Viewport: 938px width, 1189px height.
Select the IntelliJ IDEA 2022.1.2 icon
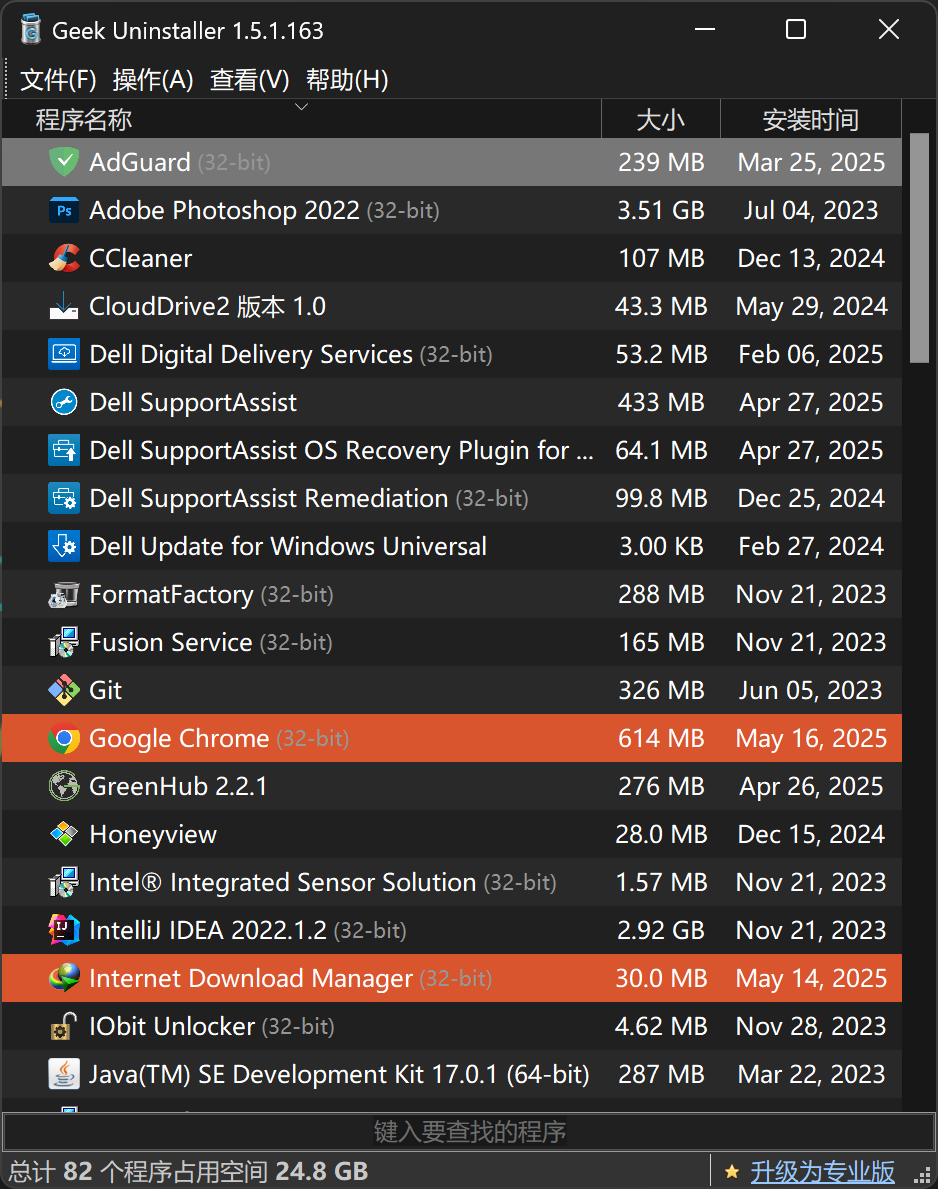64,930
